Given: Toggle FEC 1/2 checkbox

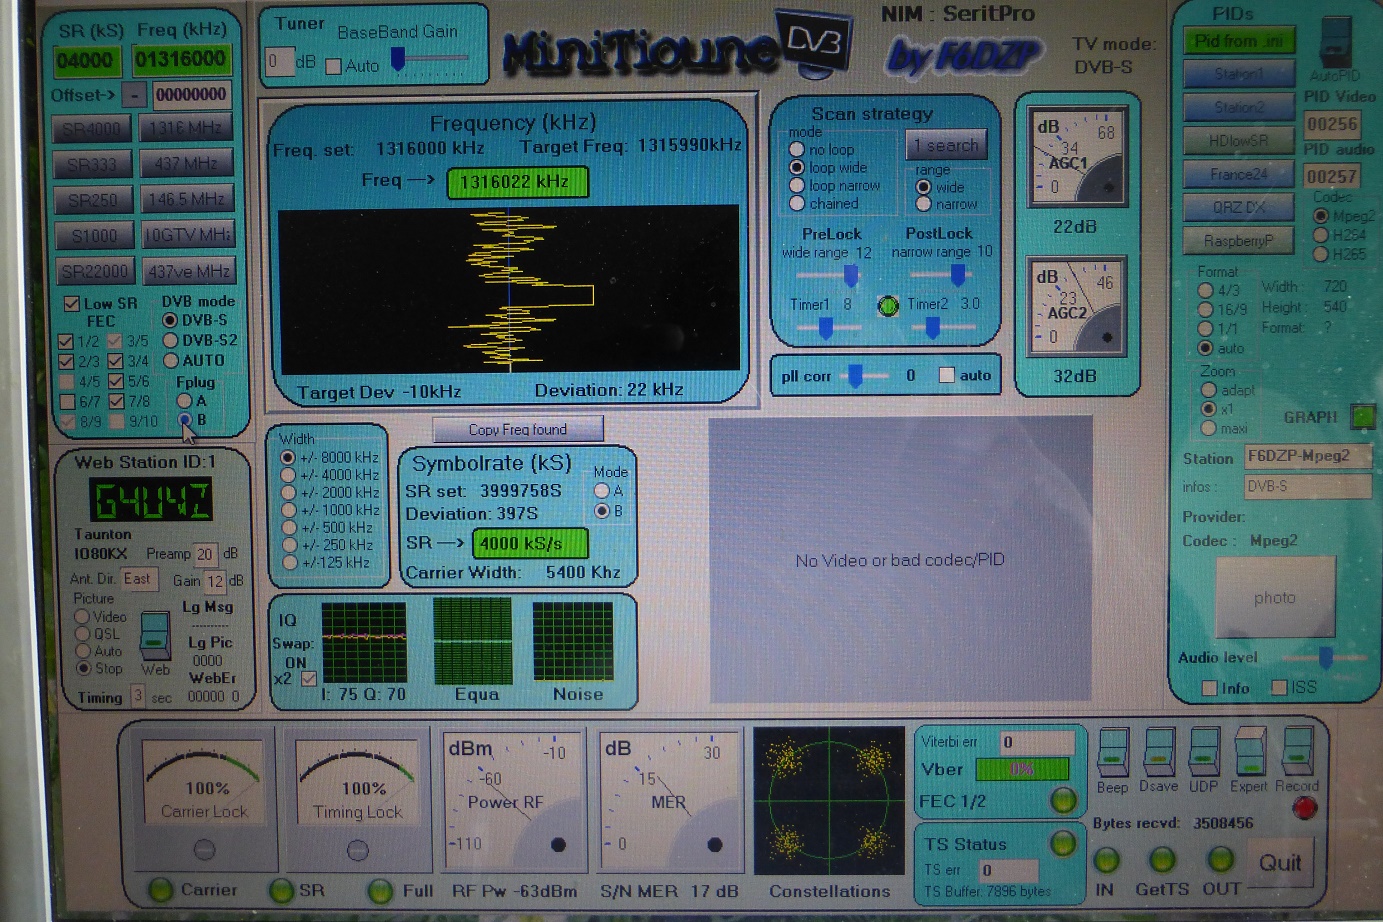Looking at the screenshot, I should pyautogui.click(x=66, y=341).
